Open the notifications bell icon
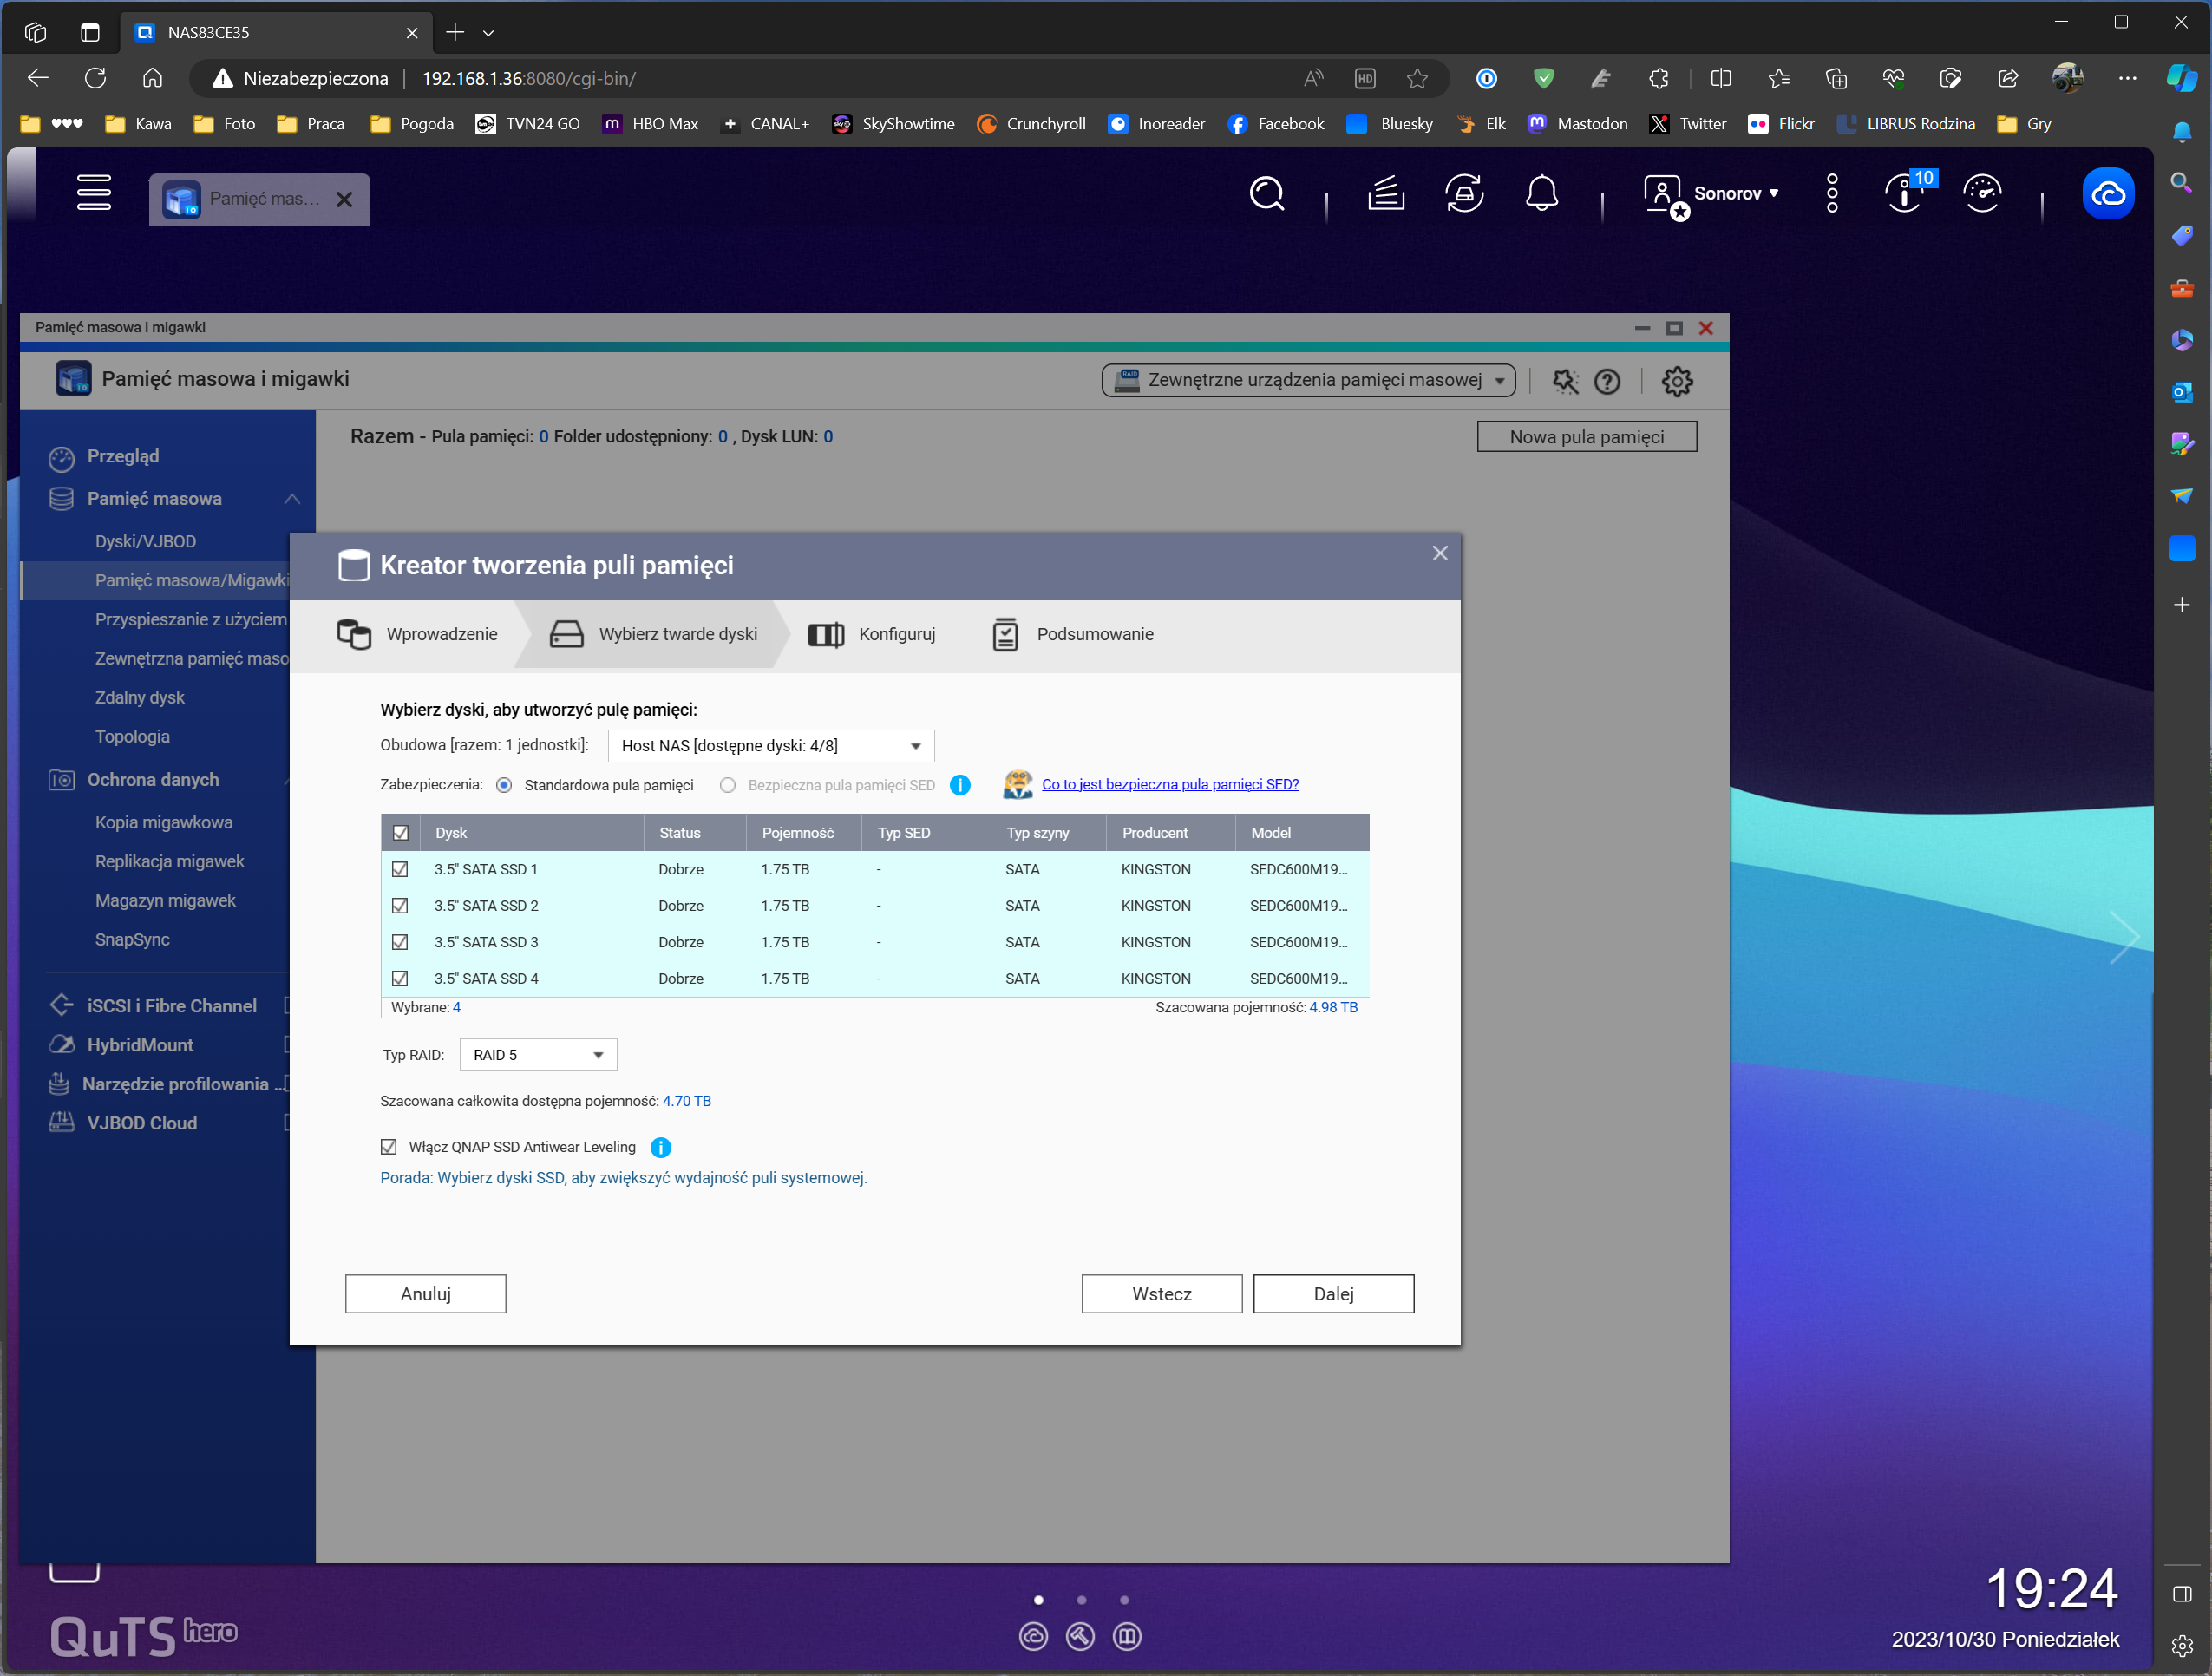Screen dimensions: 2212x1676 tap(1541, 193)
